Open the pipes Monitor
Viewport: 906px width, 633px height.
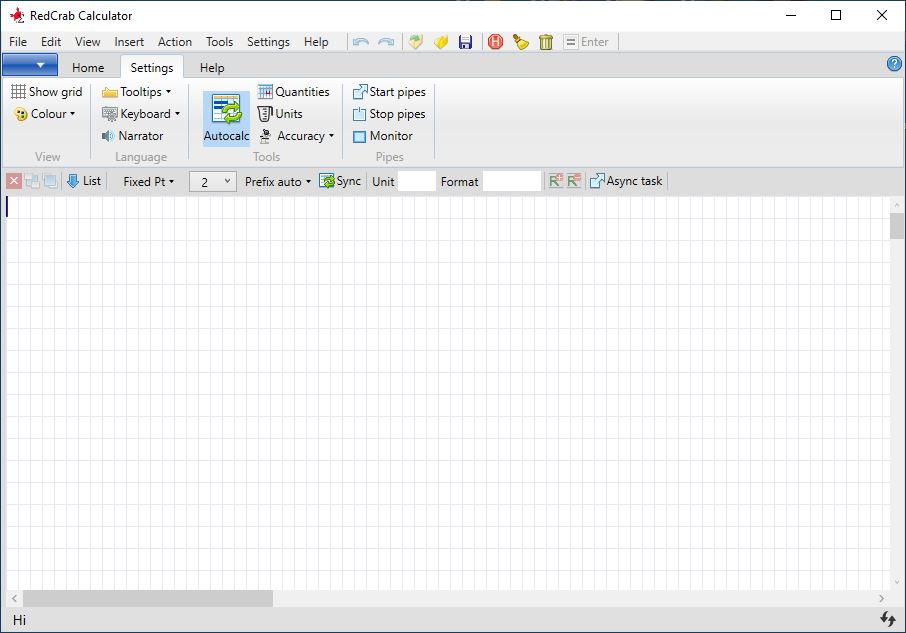point(383,136)
